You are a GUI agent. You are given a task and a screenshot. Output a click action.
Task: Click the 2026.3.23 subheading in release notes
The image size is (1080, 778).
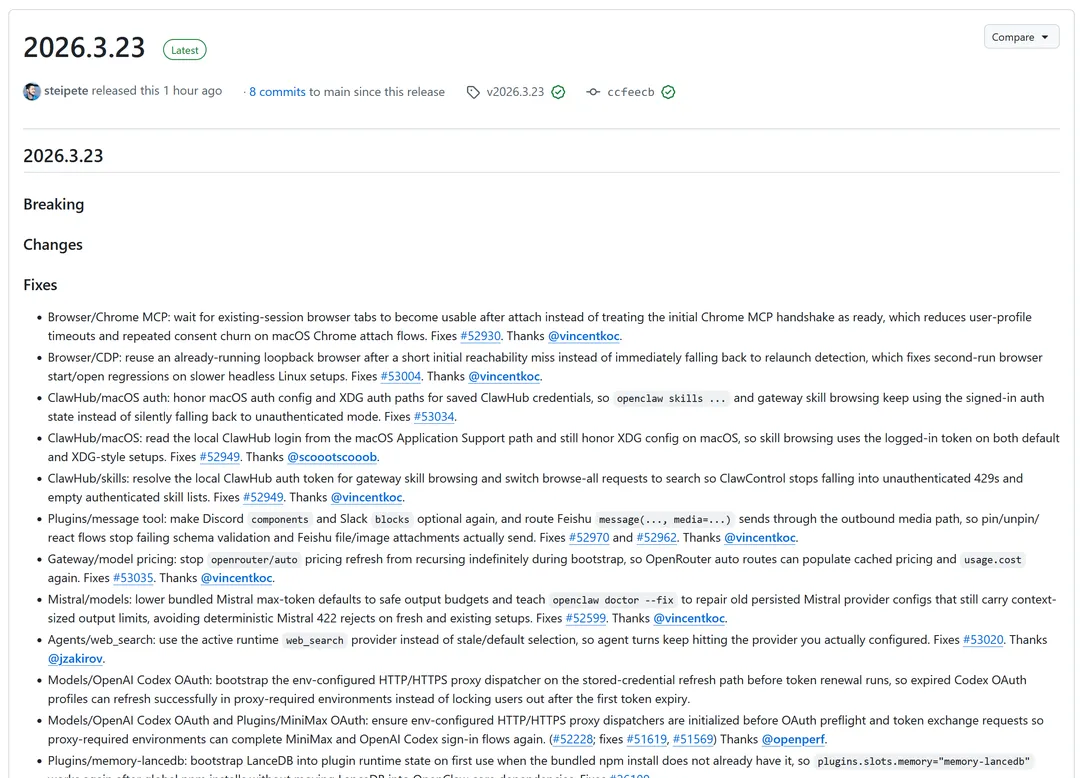pyautogui.click(x=63, y=156)
